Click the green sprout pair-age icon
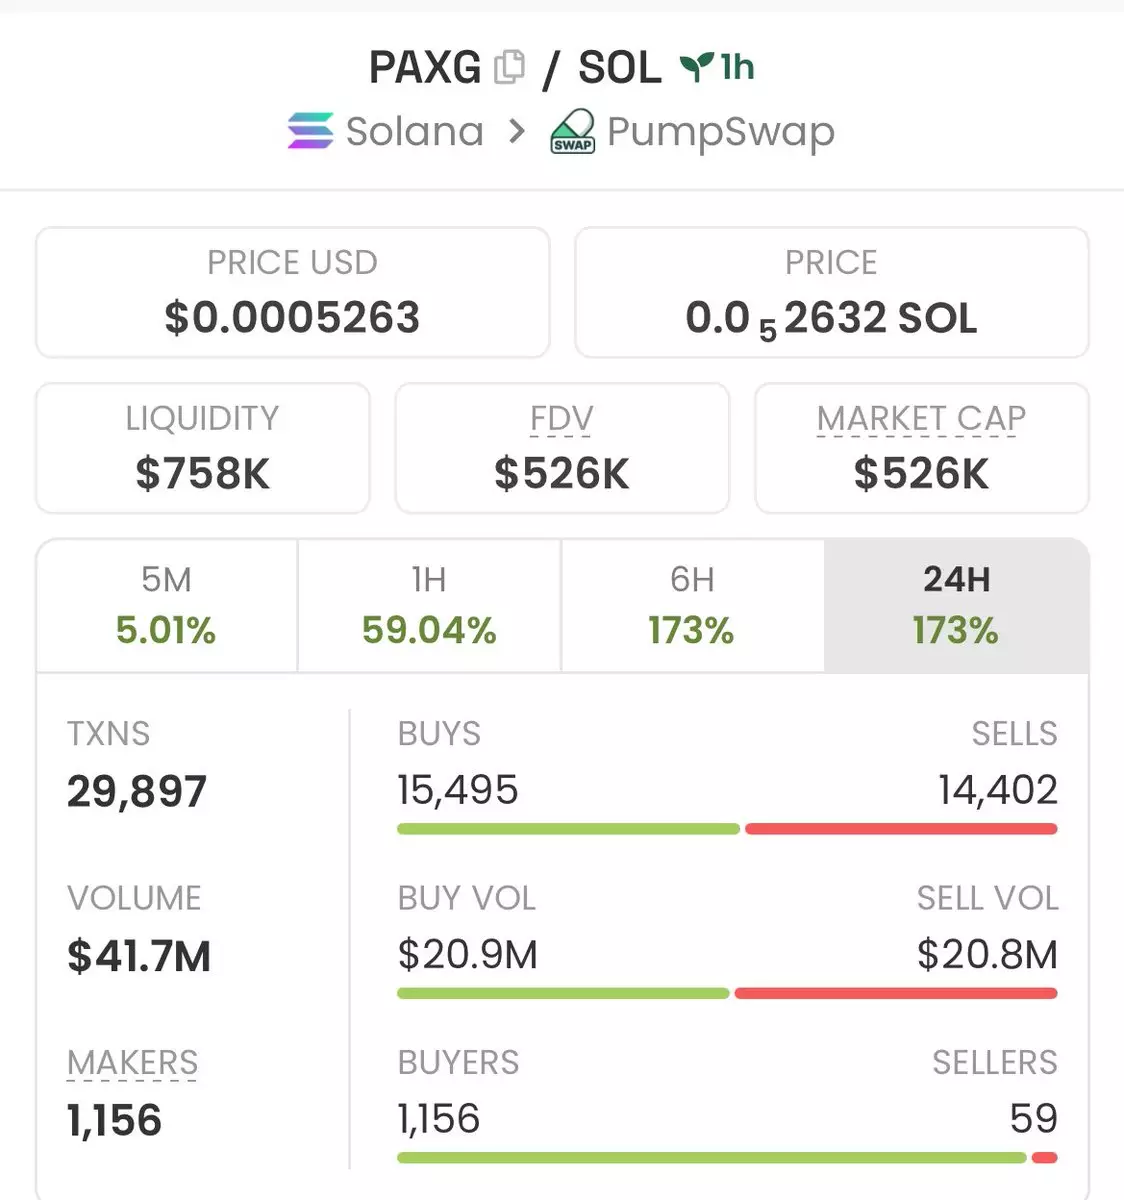The width and height of the screenshot is (1124, 1200). tap(695, 67)
